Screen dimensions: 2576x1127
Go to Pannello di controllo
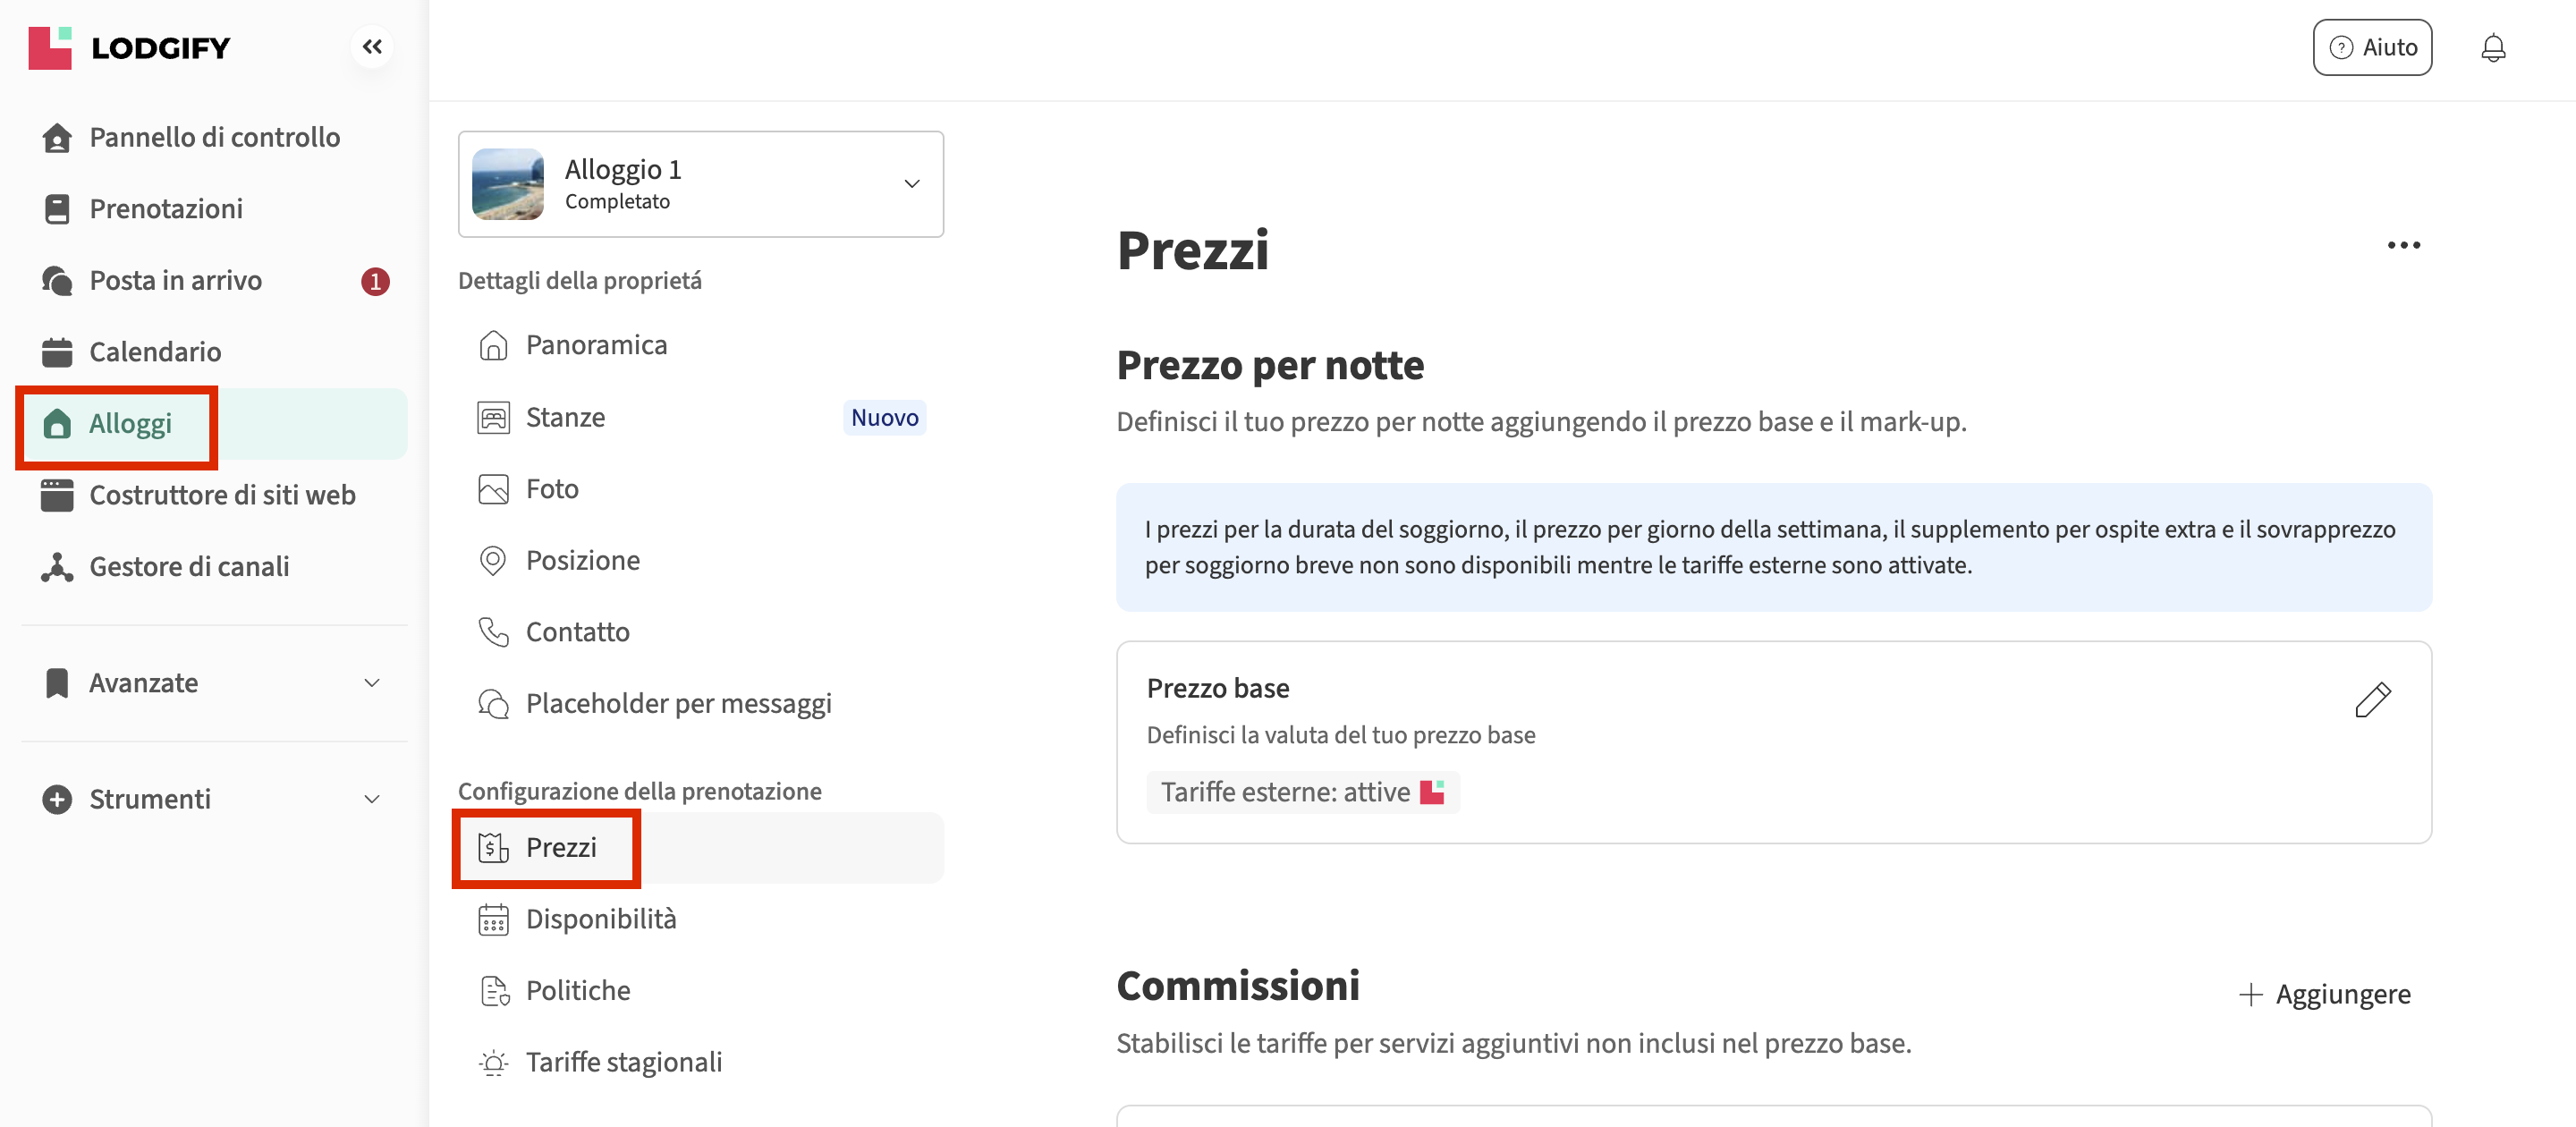[214, 137]
